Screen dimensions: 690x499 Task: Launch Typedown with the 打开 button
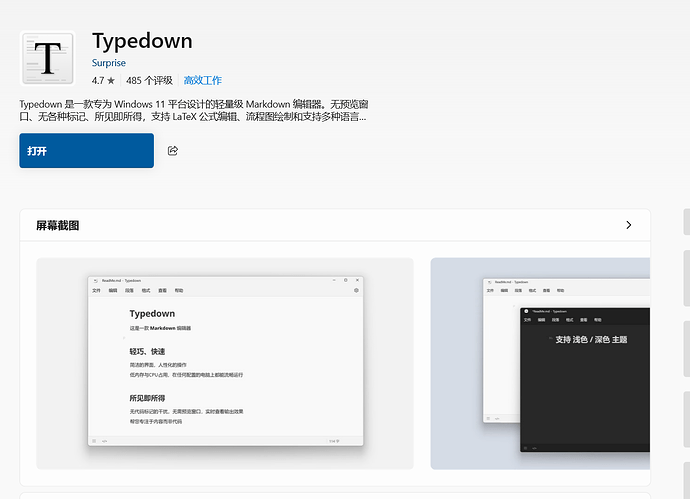click(87, 150)
